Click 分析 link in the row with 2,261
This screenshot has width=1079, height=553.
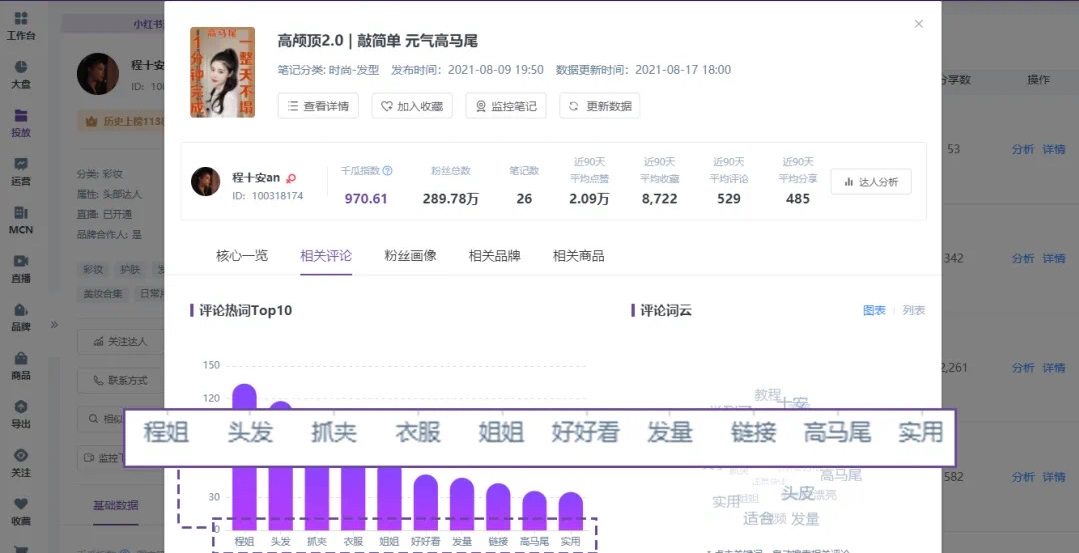1023,368
